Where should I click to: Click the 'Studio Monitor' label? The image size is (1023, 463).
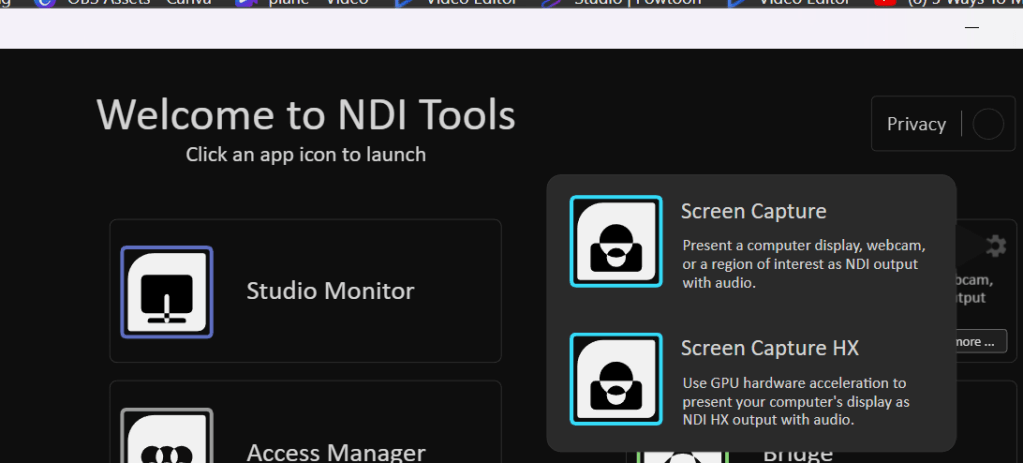(330, 291)
